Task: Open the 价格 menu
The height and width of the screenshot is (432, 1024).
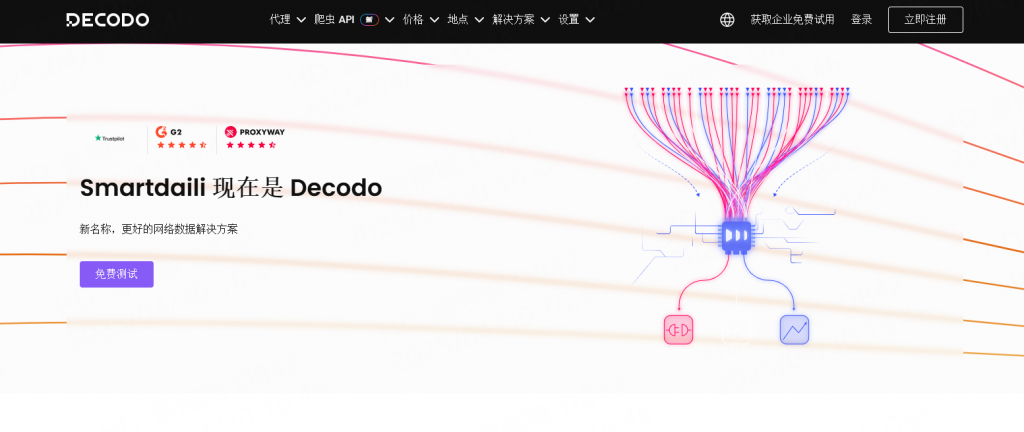Action: click(x=413, y=20)
